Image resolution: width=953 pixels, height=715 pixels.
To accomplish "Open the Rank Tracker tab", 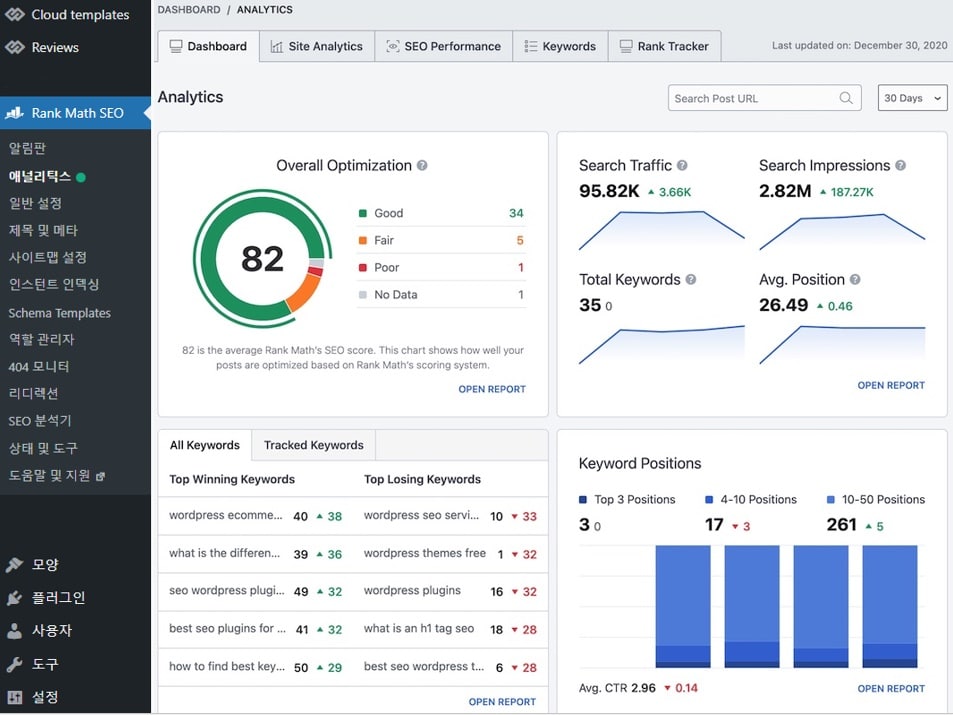I will point(664,46).
